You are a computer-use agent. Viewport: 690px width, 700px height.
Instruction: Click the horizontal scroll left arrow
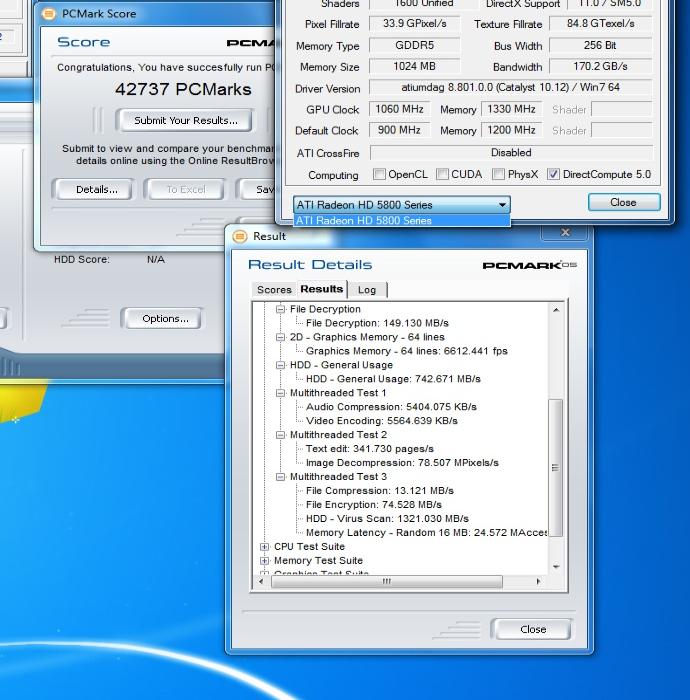tap(261, 581)
